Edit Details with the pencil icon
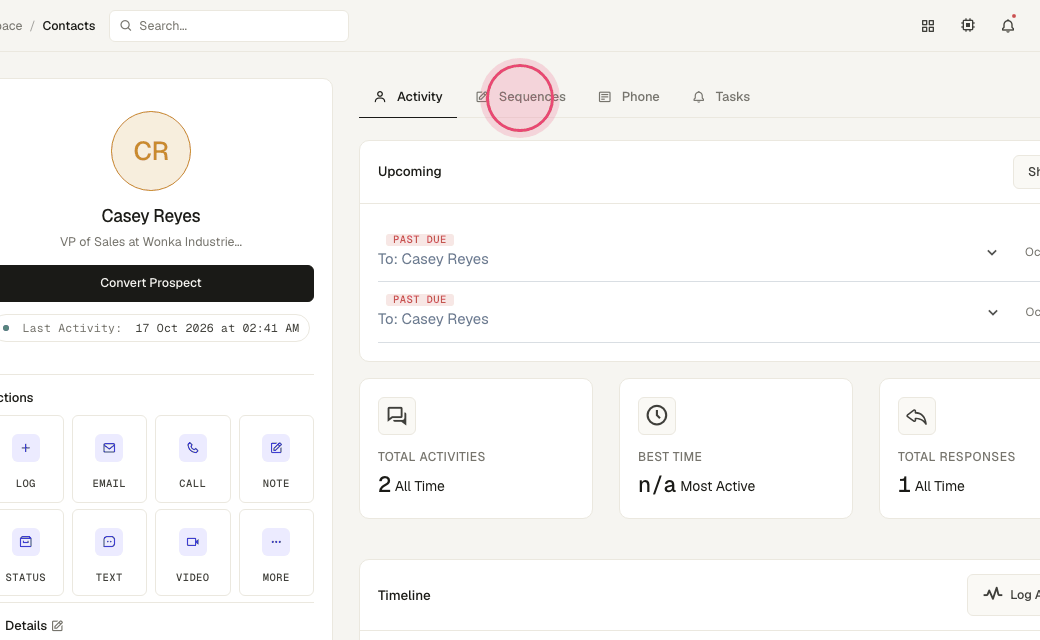Viewport: 1040px width, 640px height. click(58, 625)
